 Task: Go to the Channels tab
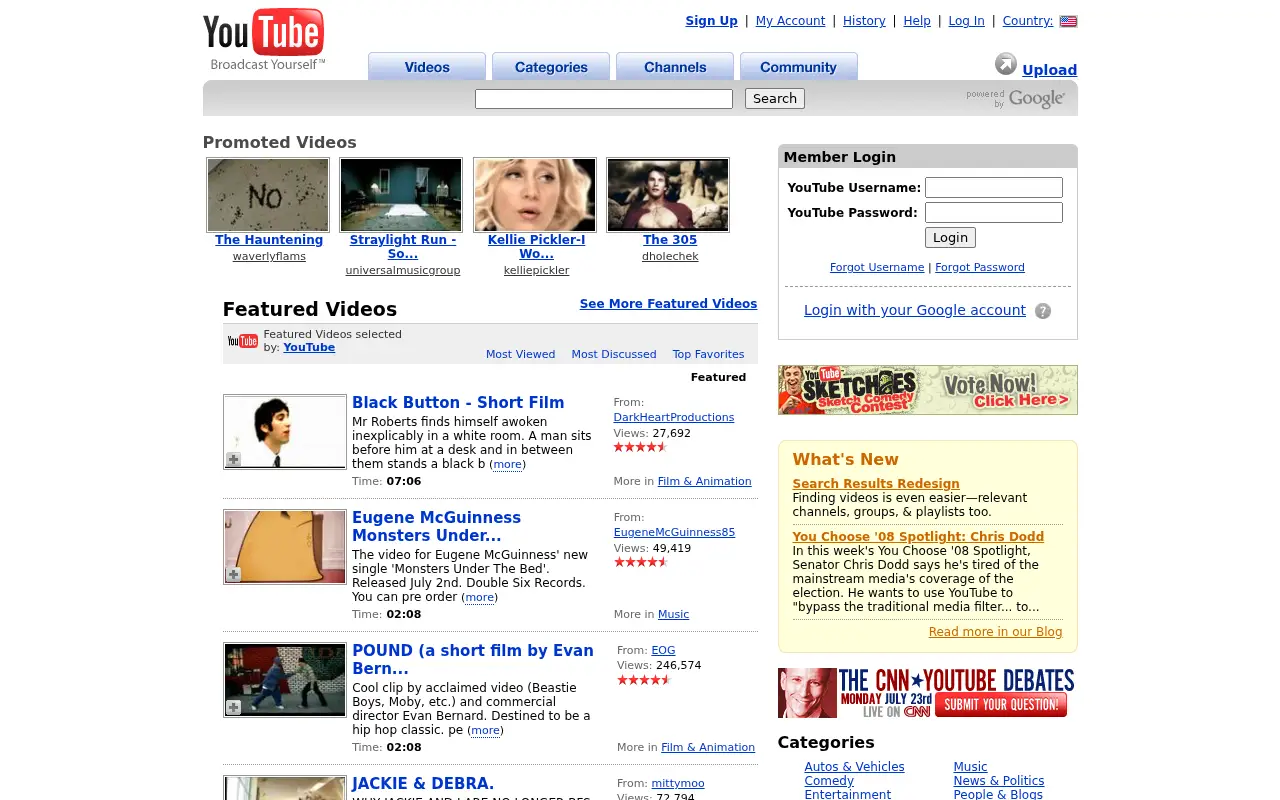coord(675,67)
